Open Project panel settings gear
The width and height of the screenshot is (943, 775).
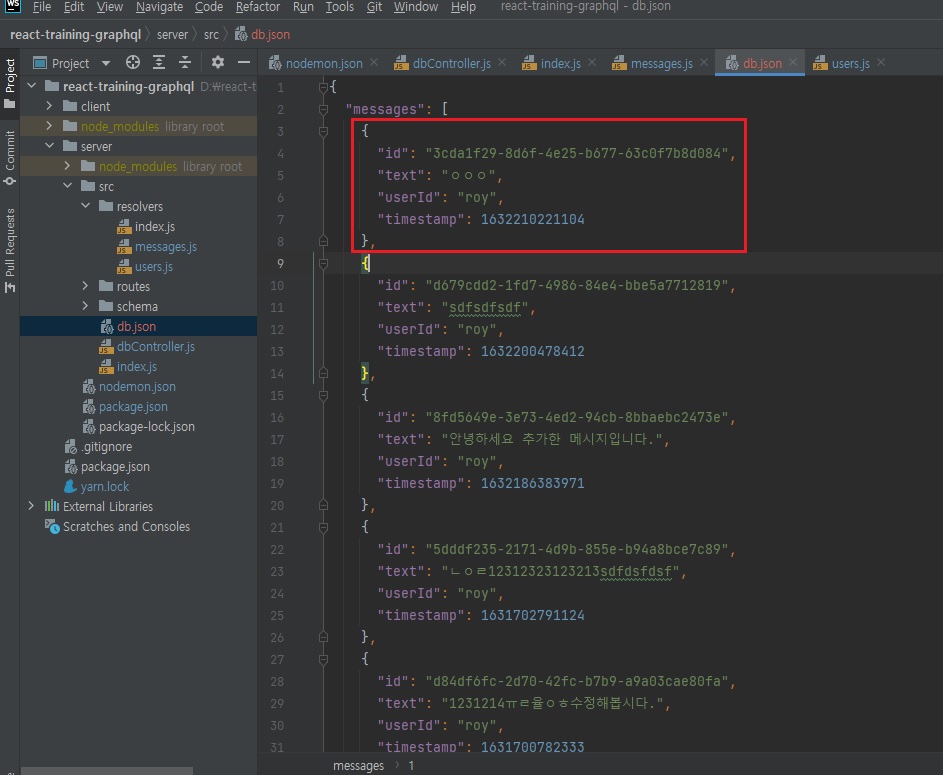218,63
